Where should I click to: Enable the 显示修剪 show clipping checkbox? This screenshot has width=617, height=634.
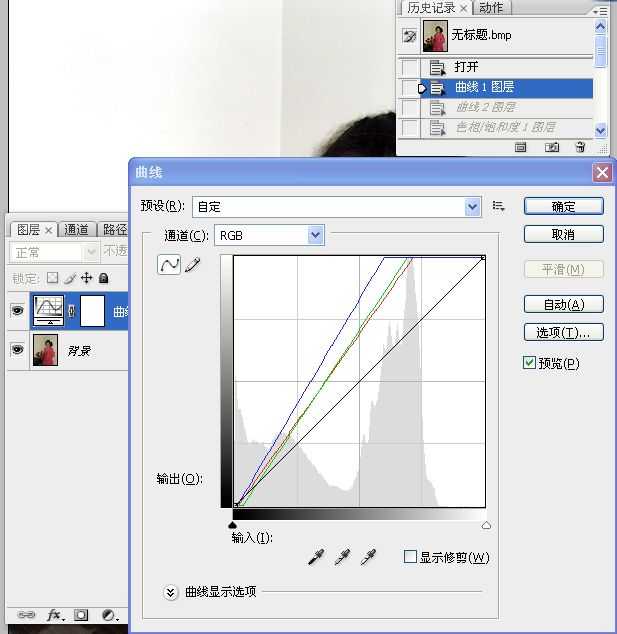click(x=410, y=556)
